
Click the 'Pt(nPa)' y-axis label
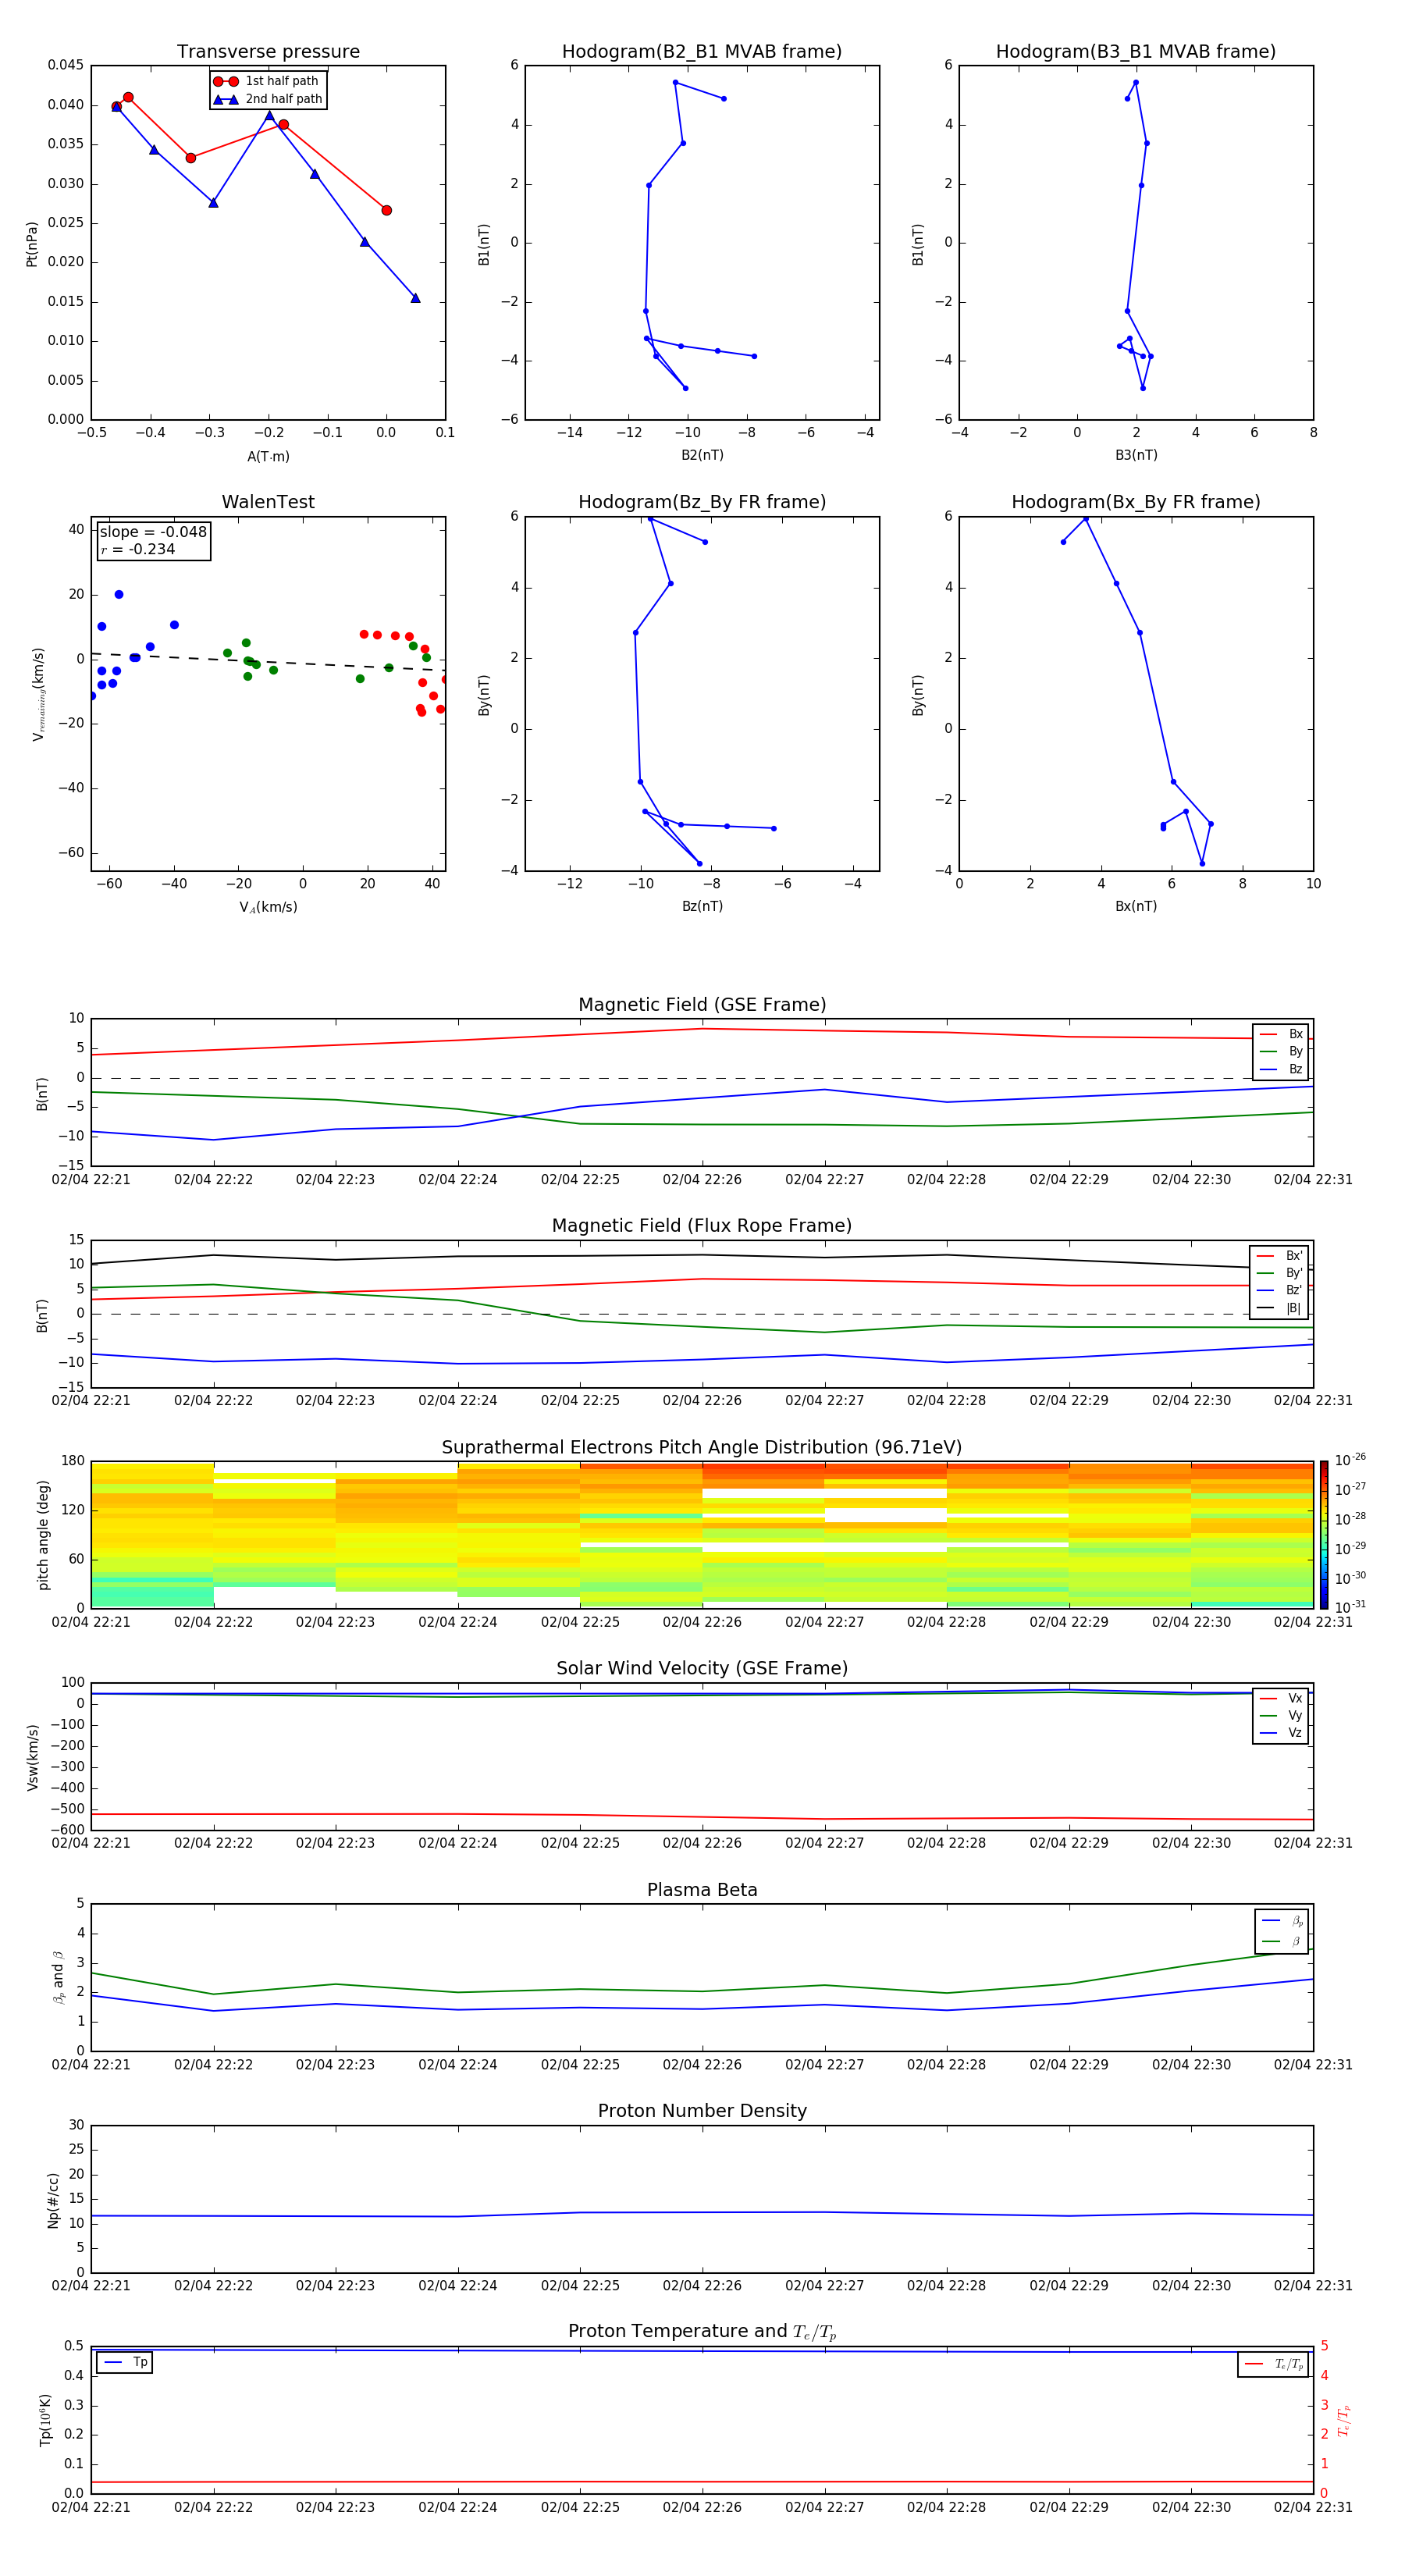pos(32,243)
